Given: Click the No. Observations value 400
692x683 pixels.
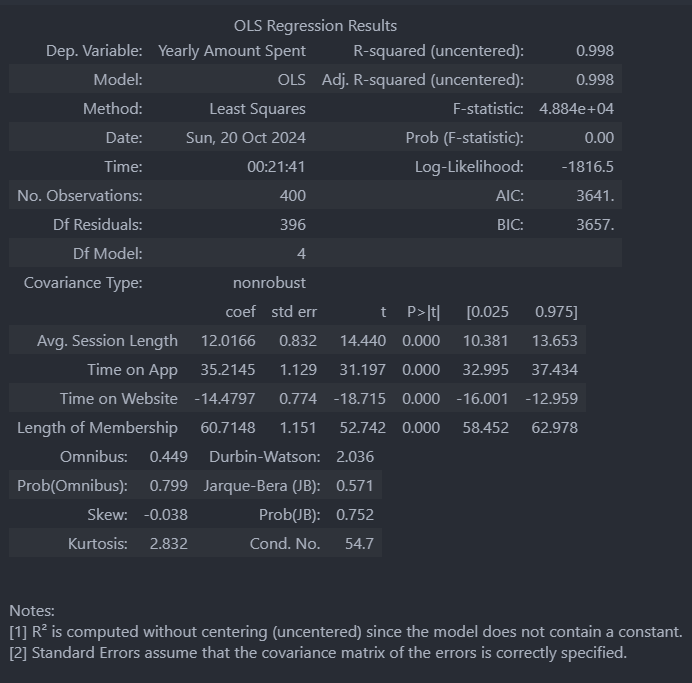Looking at the screenshot, I should 293,196.
